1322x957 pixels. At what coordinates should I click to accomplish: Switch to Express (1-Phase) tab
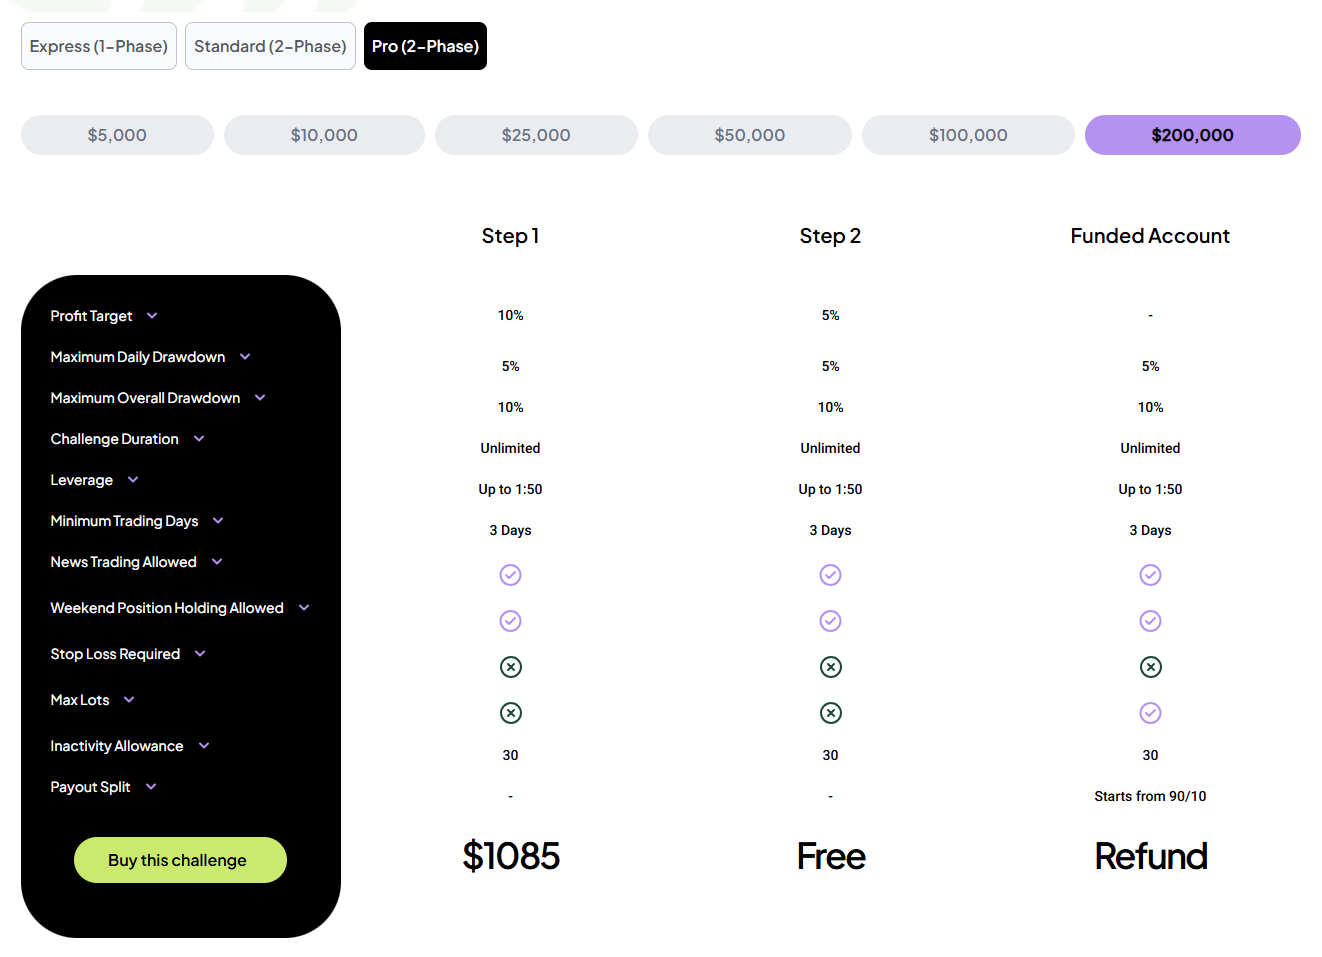point(99,46)
